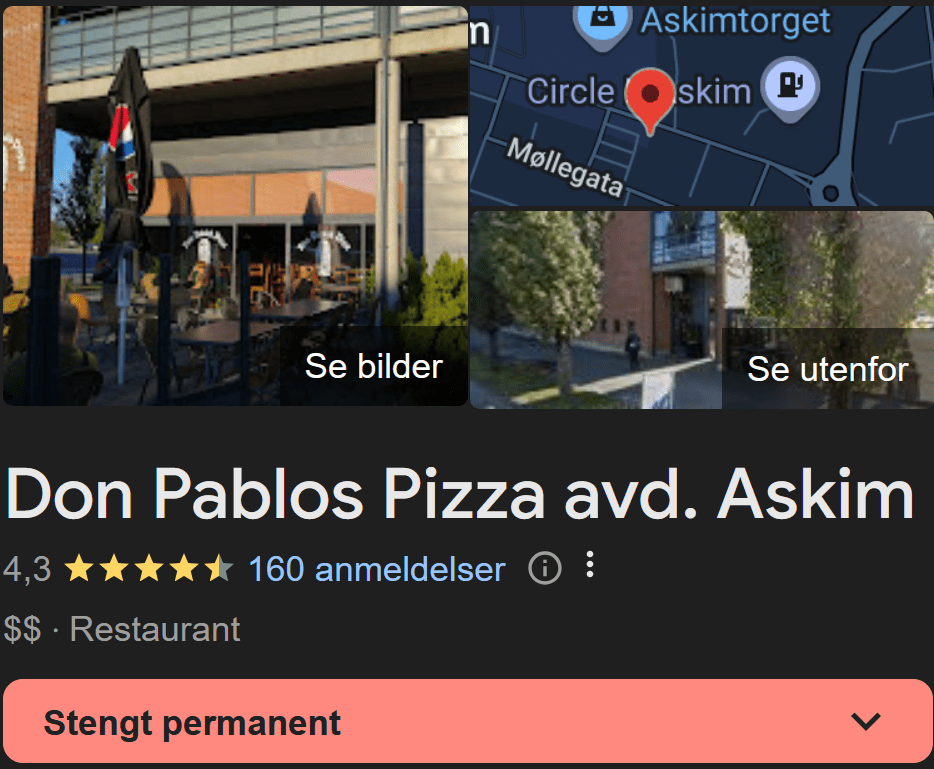Viewport: 934px width, 769px height.
Task: Open the restaurant patio photo
Action: [235, 206]
